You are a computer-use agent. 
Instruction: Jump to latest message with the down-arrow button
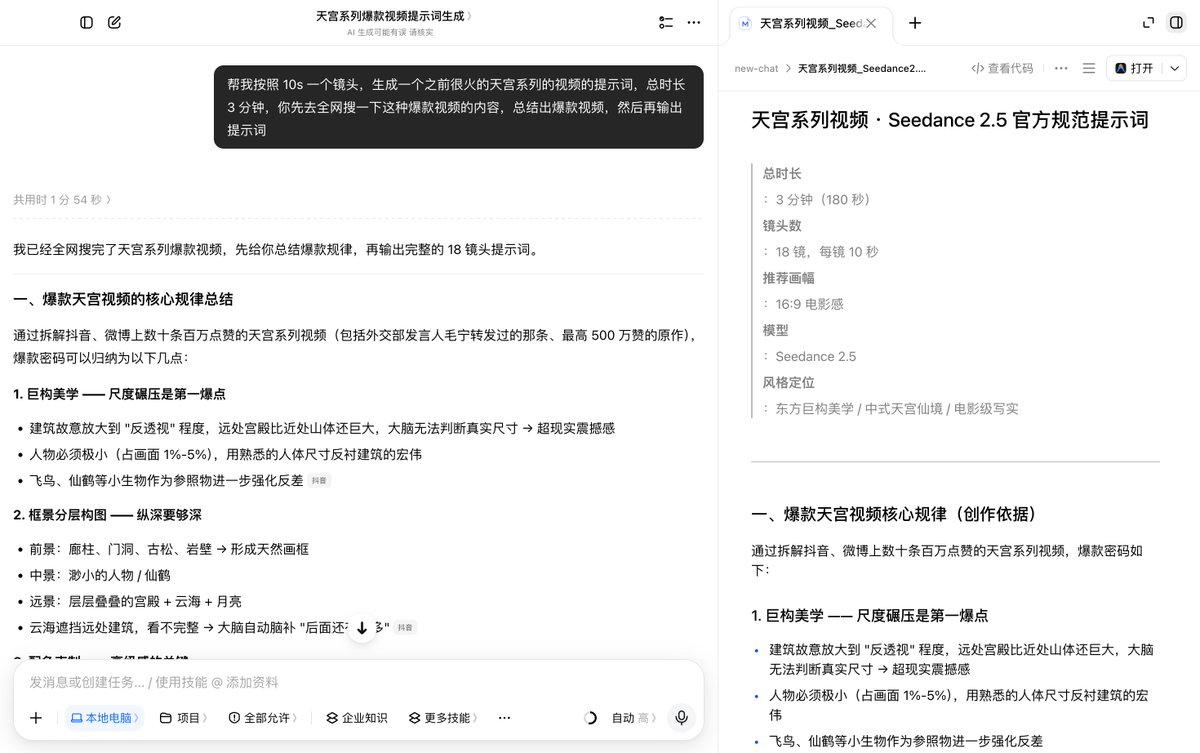click(362, 628)
